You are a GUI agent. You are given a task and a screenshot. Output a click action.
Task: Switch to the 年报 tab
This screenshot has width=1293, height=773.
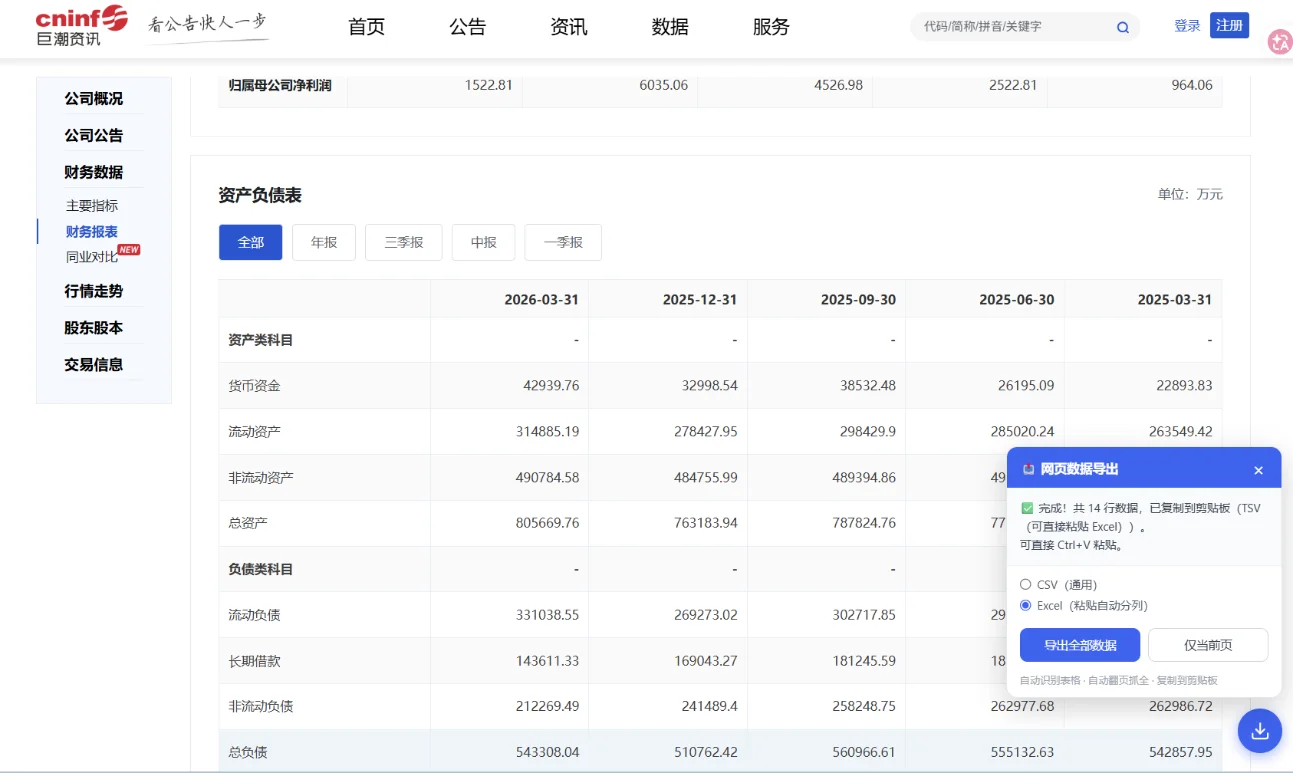tap(324, 242)
